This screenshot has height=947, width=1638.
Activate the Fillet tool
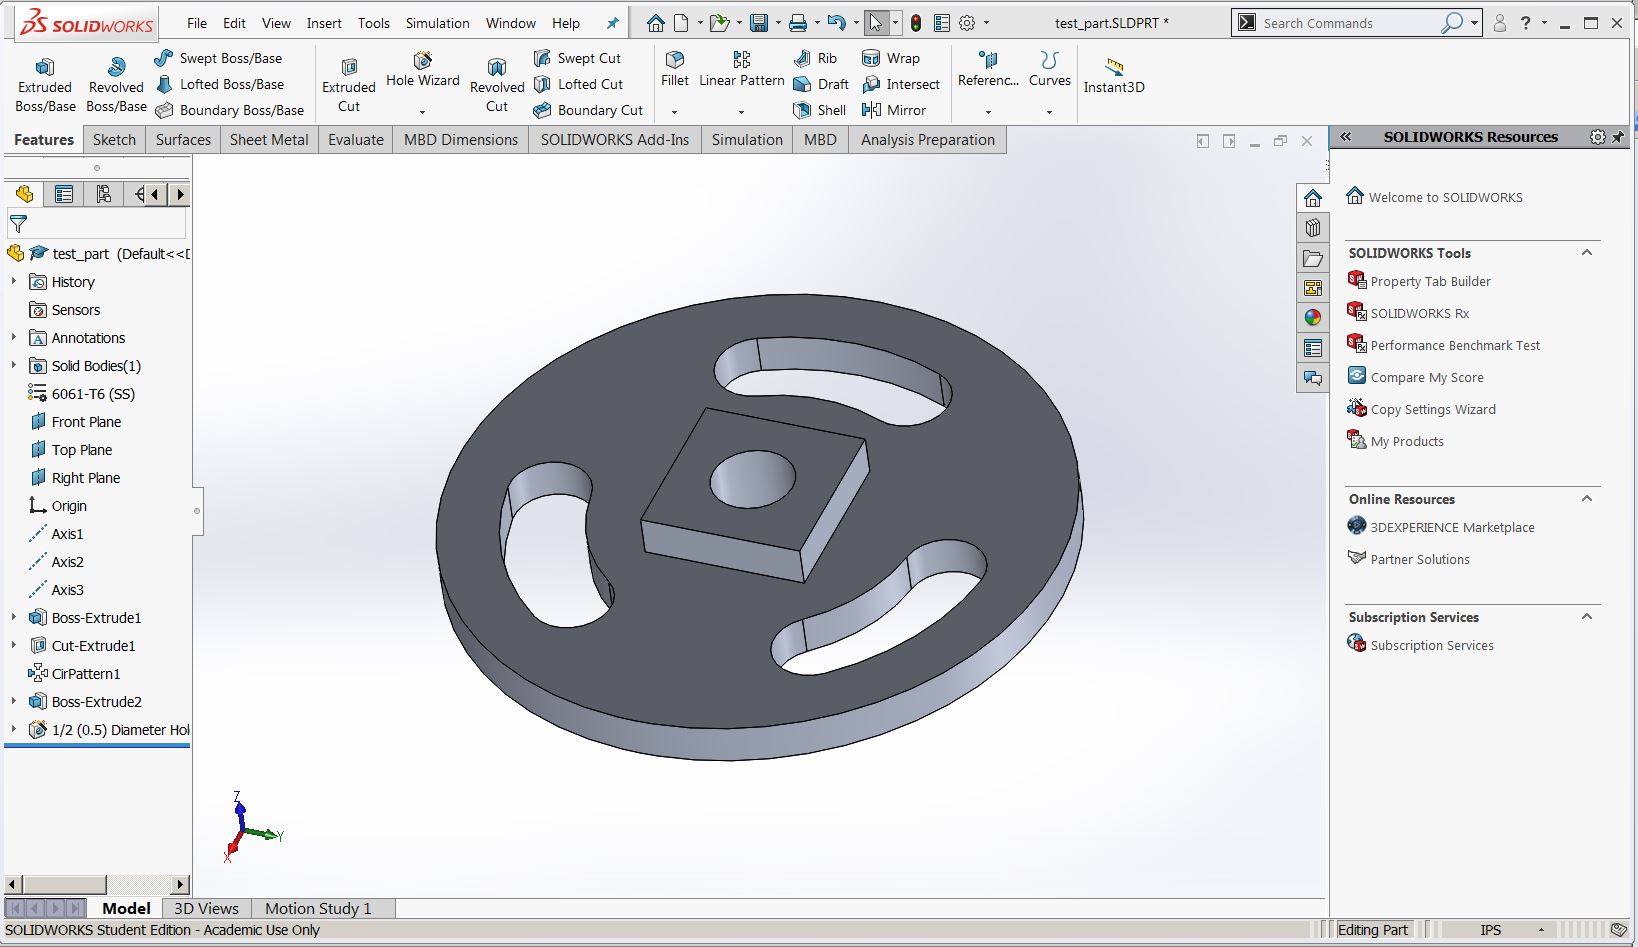[675, 70]
